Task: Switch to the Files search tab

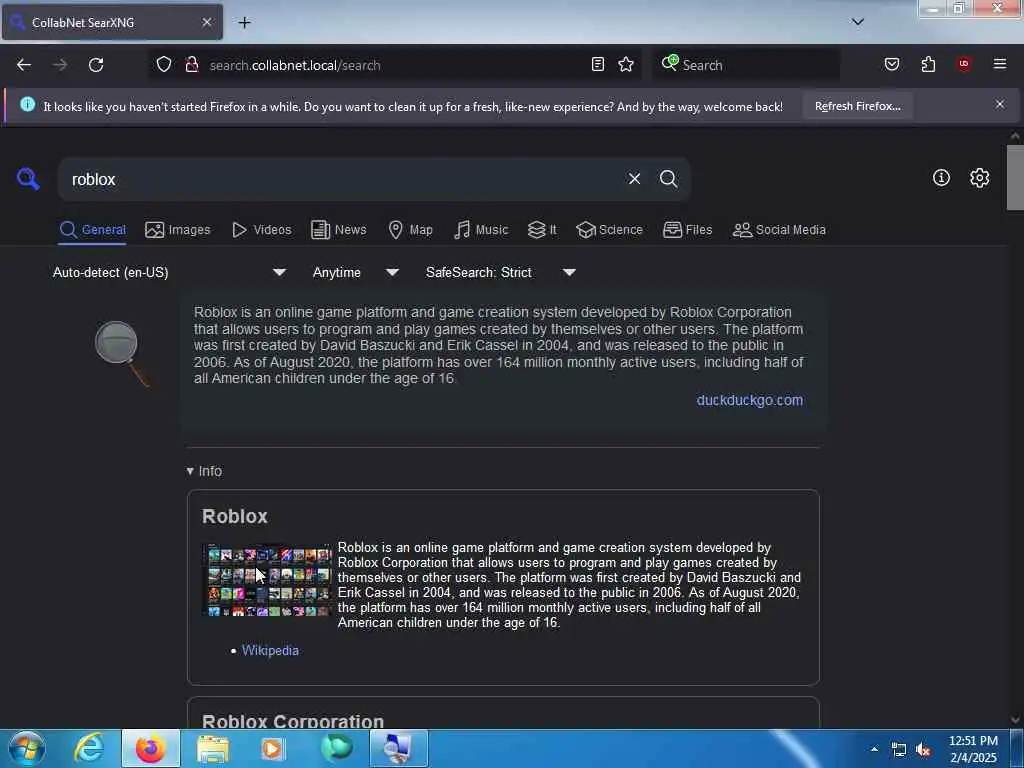Action: point(687,230)
